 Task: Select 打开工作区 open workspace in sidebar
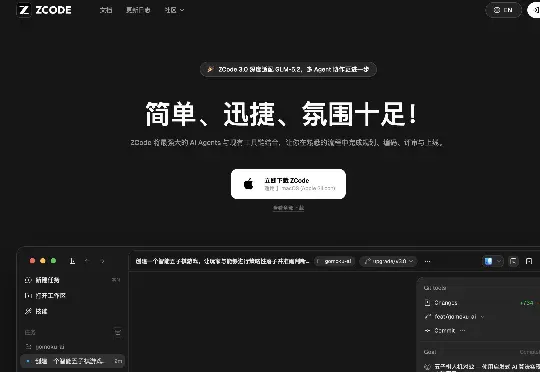(x=72, y=296)
